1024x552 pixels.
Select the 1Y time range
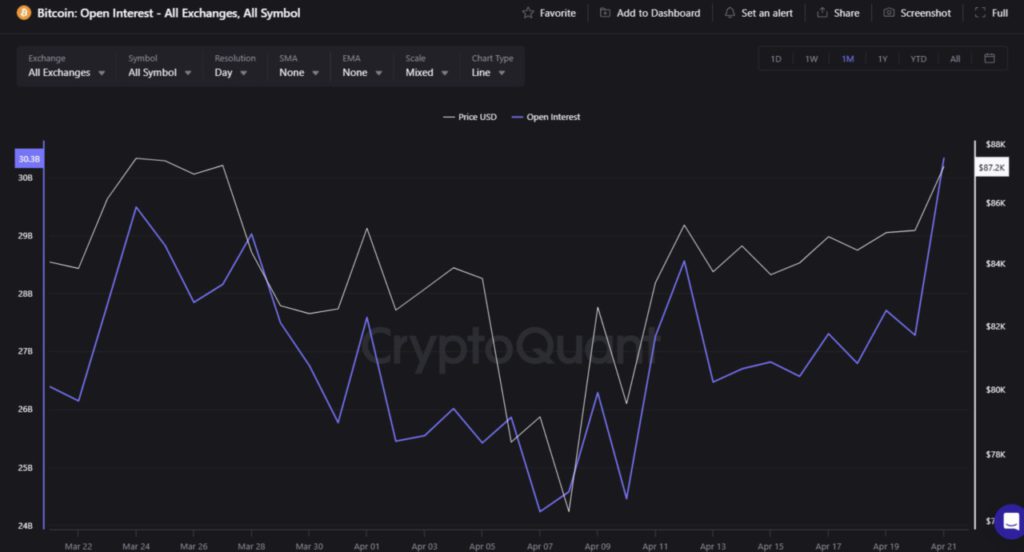point(882,59)
